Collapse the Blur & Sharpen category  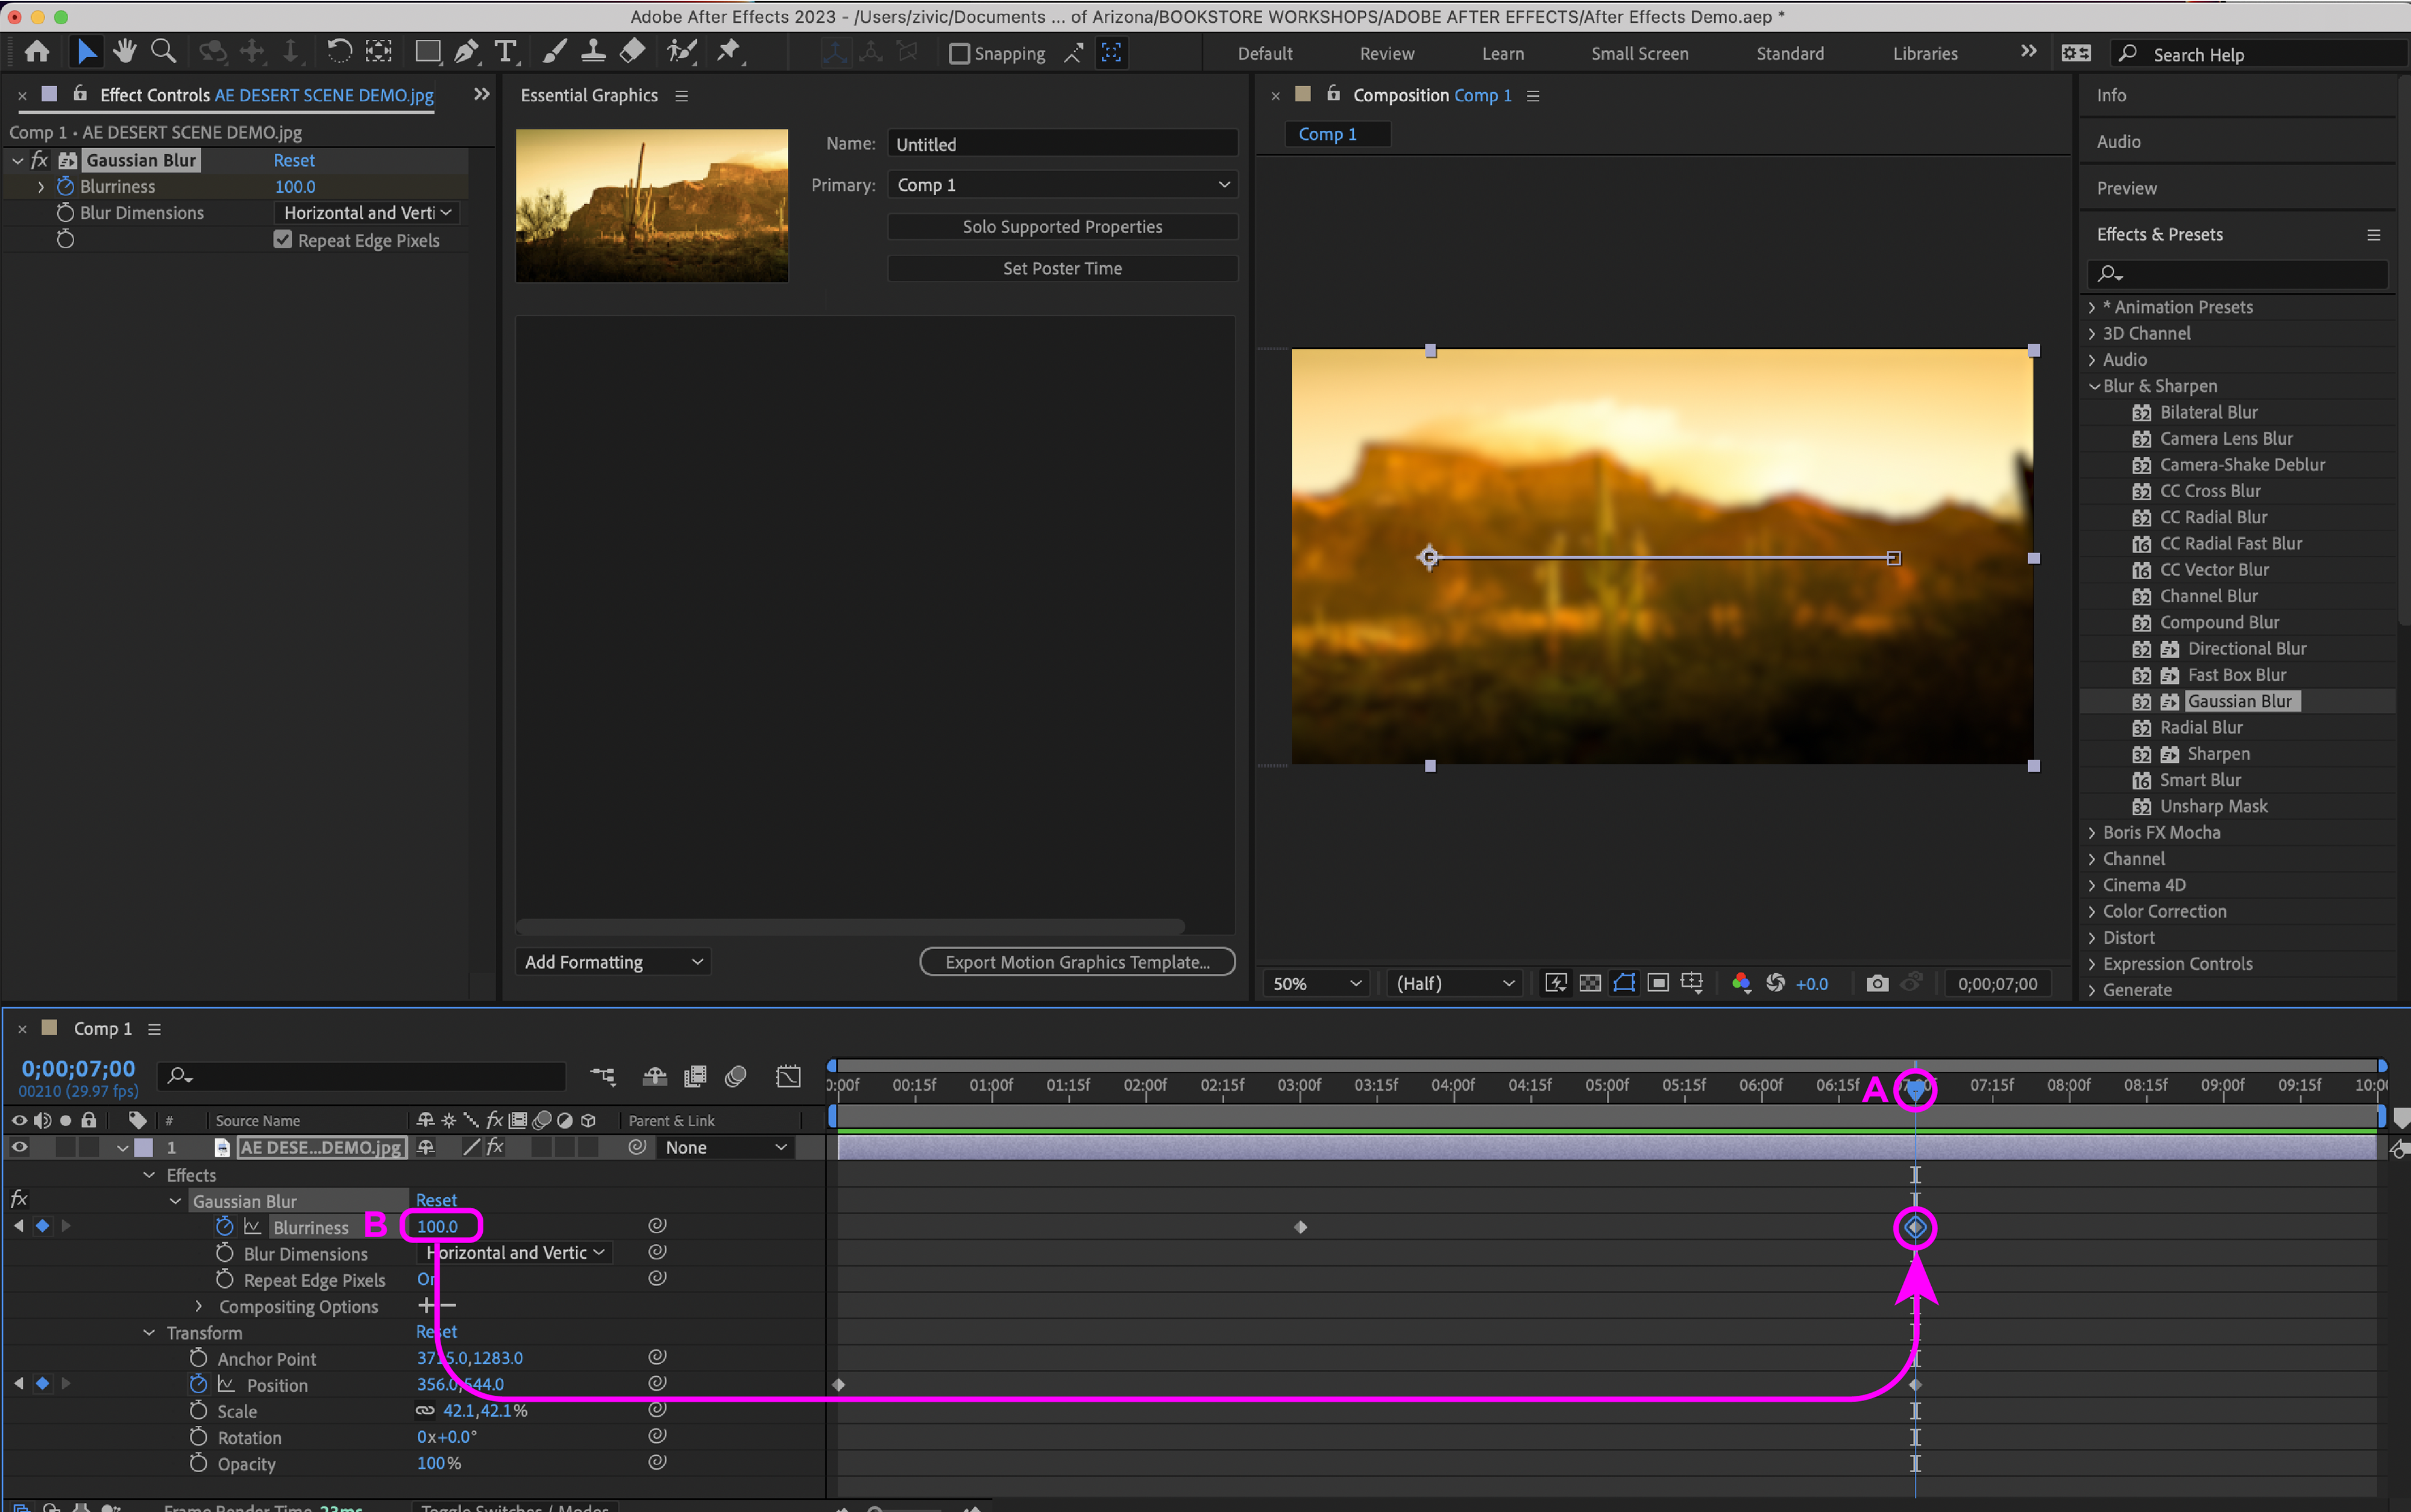point(2094,386)
